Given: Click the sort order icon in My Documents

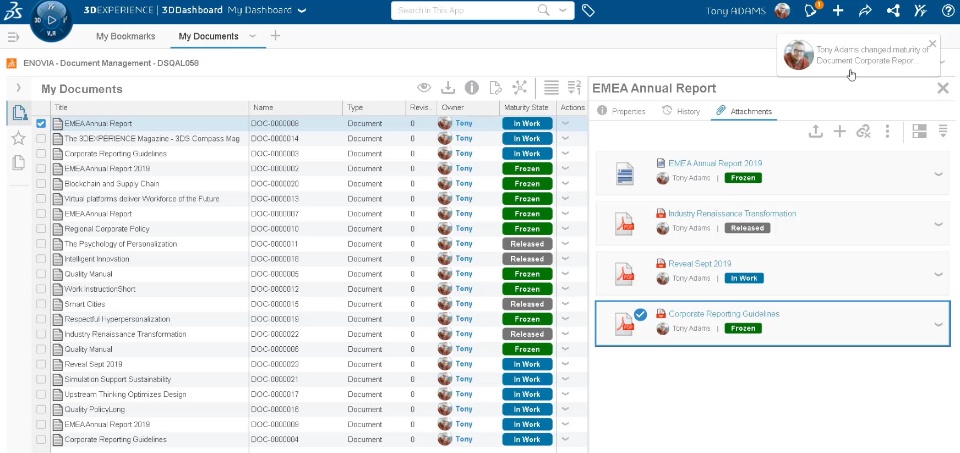Looking at the screenshot, I should coord(574,88).
